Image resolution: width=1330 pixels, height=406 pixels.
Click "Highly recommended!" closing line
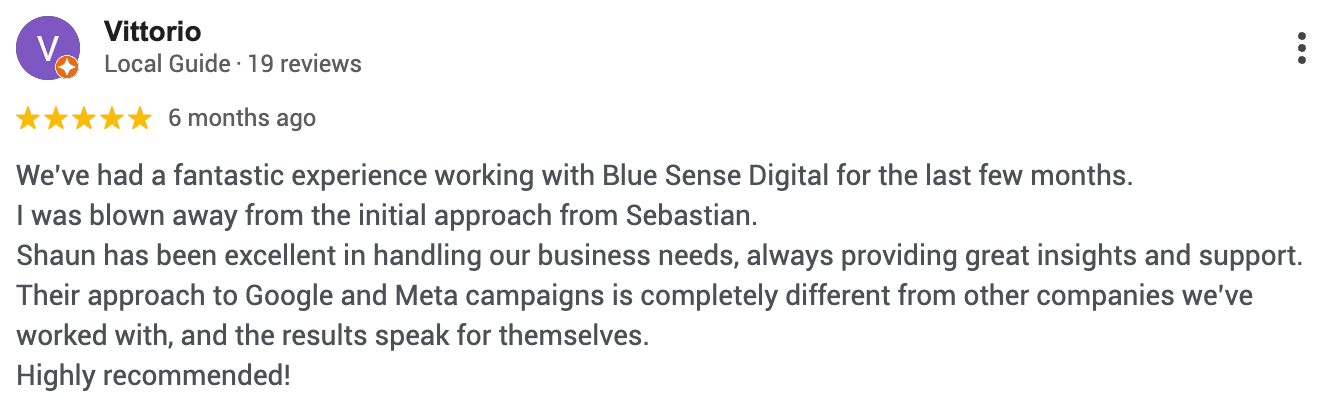point(154,377)
